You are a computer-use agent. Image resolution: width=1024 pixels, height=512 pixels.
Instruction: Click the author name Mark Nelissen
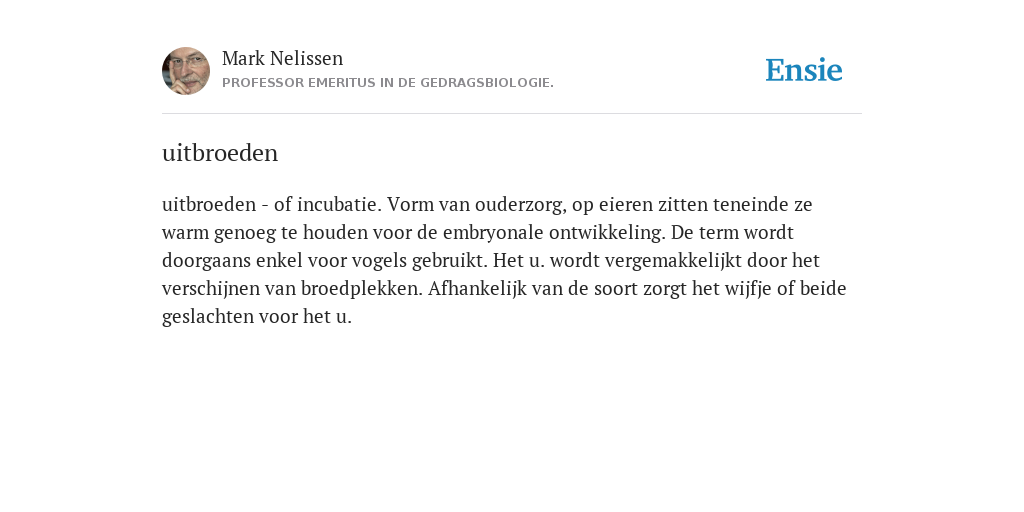[x=282, y=58]
